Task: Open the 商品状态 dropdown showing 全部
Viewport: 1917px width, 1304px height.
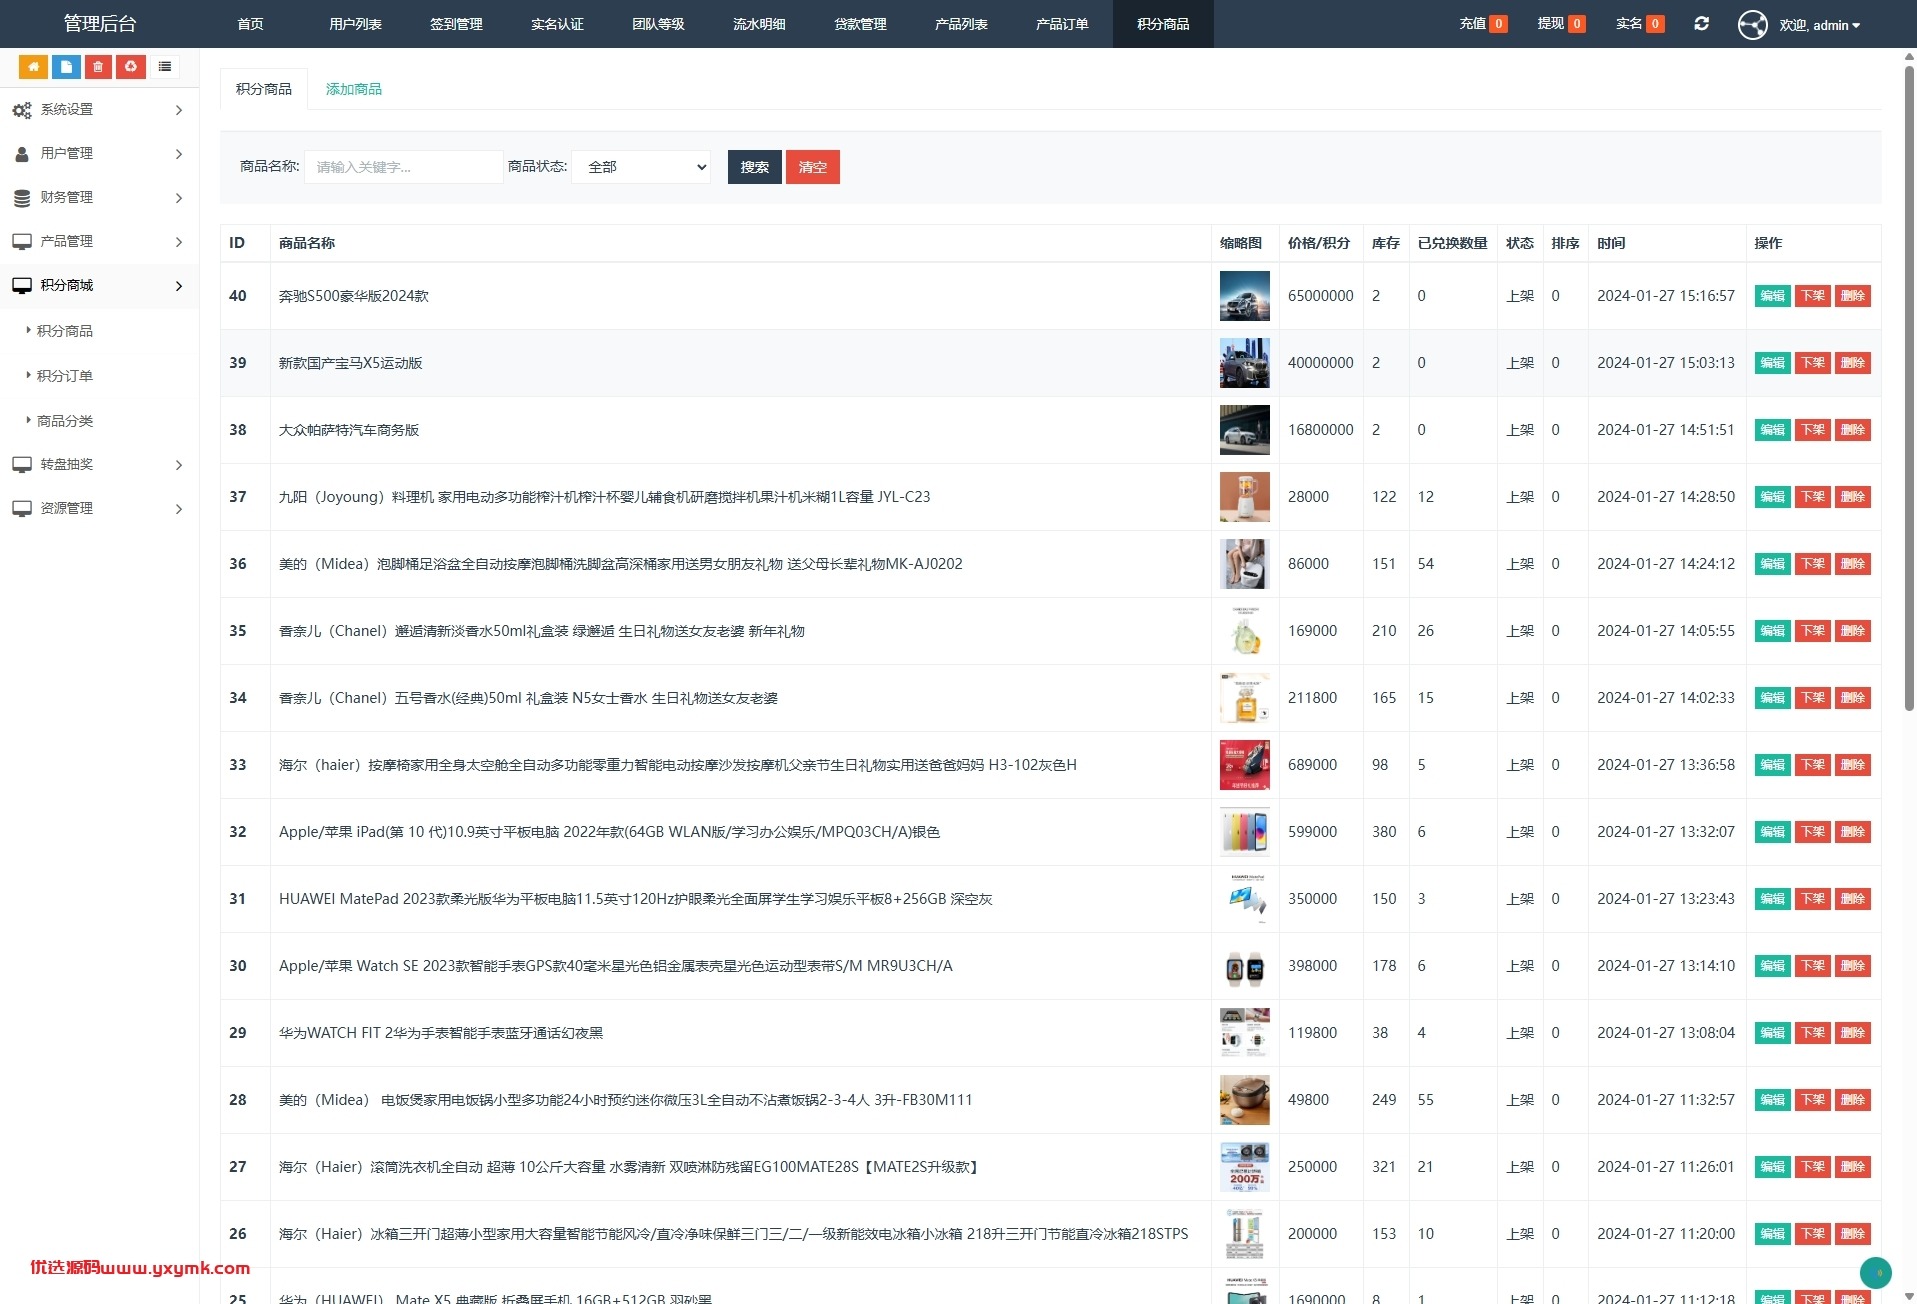Action: pyautogui.click(x=642, y=167)
